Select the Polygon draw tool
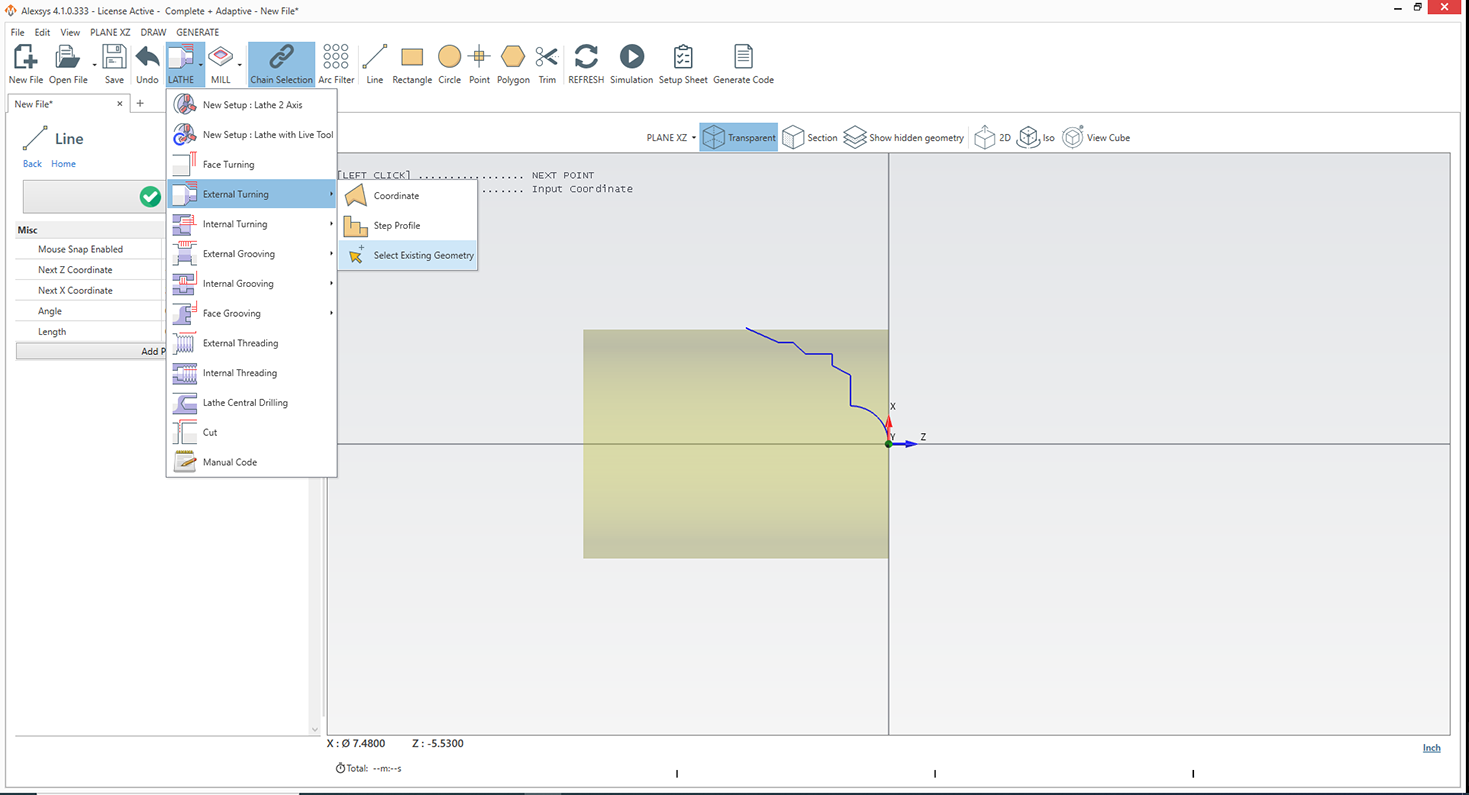This screenshot has height=795, width=1469. (x=513, y=57)
